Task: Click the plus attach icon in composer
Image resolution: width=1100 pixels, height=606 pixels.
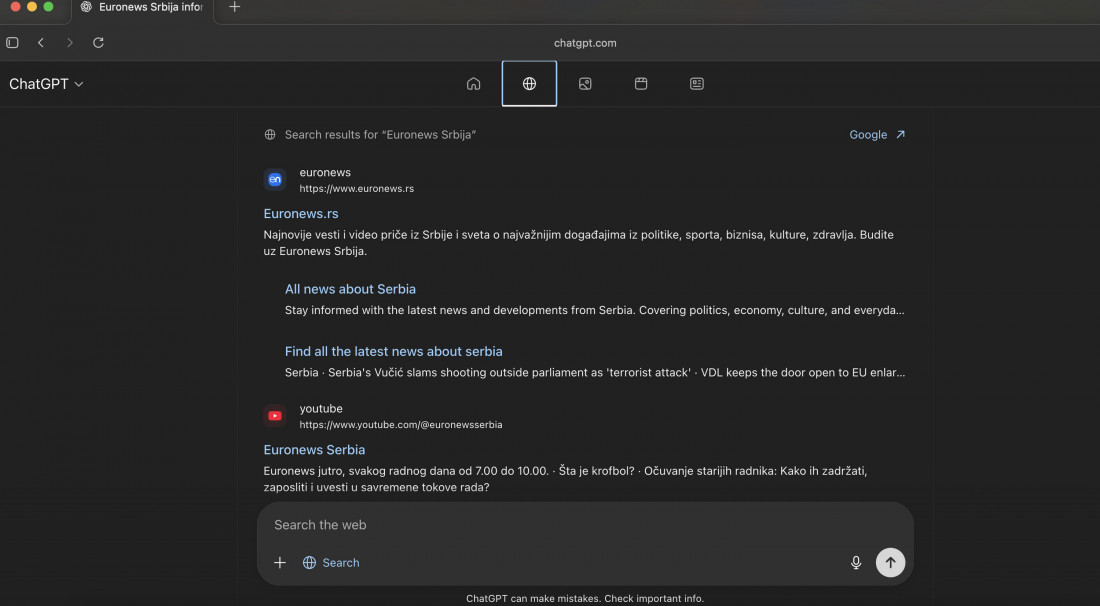Action: 280,563
